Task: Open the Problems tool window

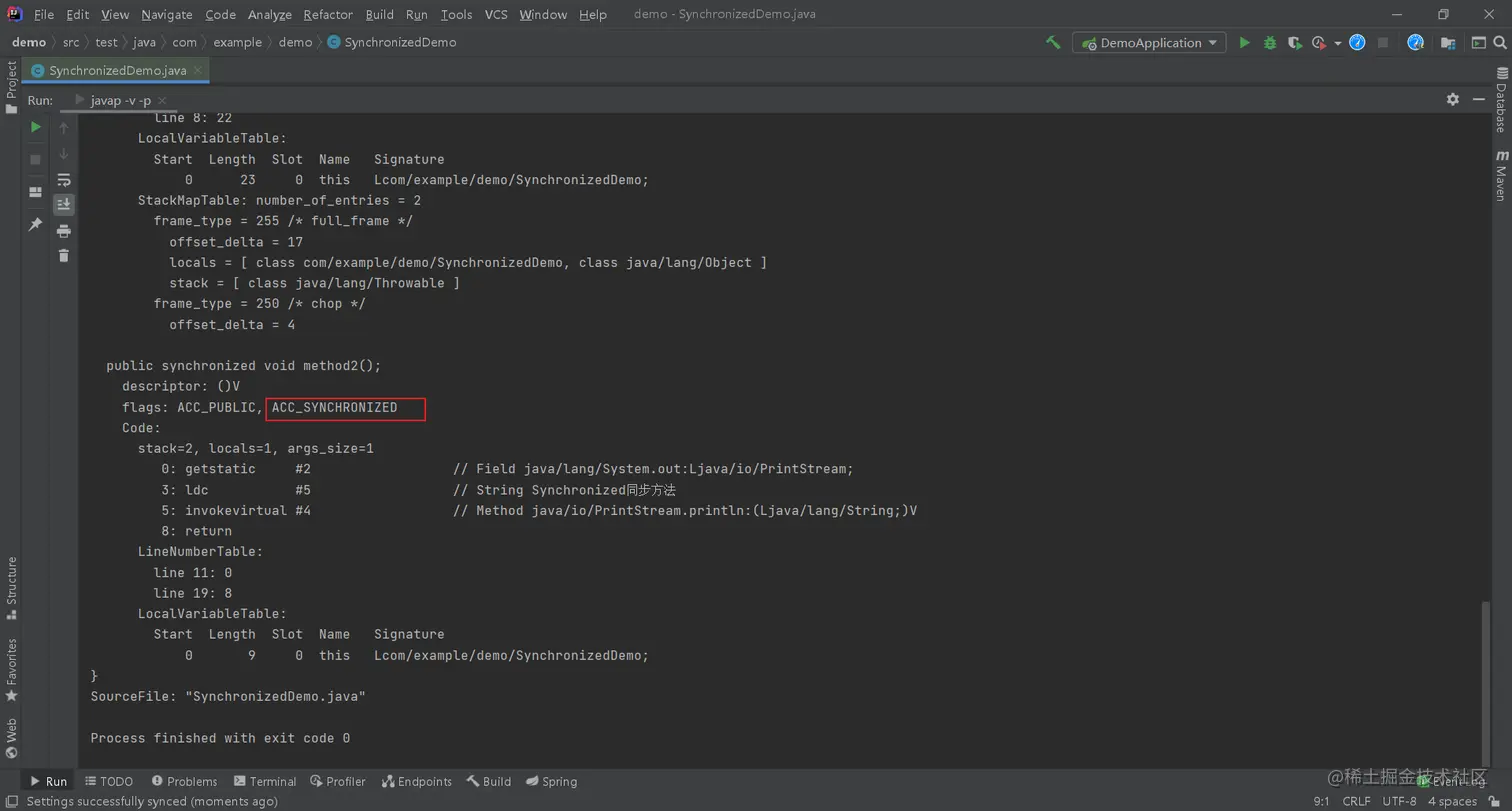Action: pos(184,781)
